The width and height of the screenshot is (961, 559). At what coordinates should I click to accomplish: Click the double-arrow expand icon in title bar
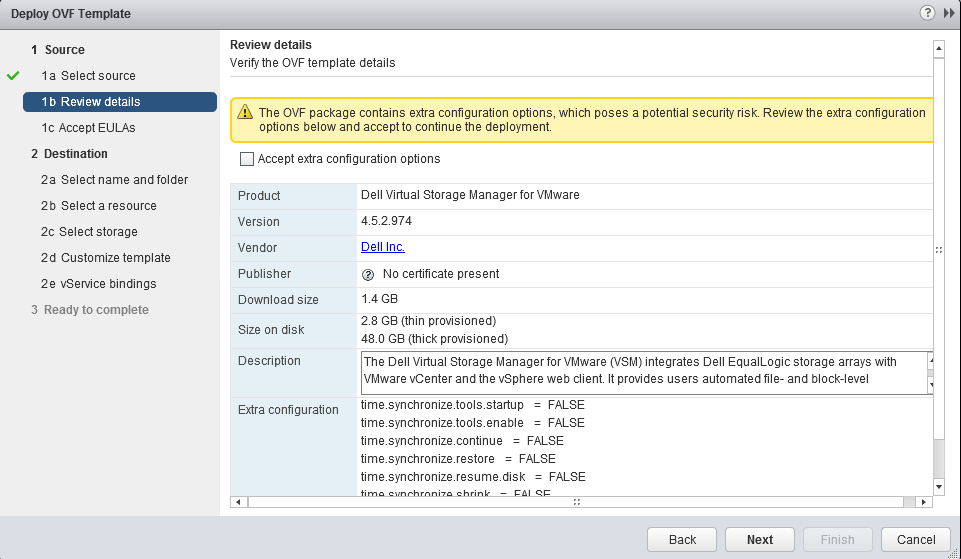click(x=948, y=13)
